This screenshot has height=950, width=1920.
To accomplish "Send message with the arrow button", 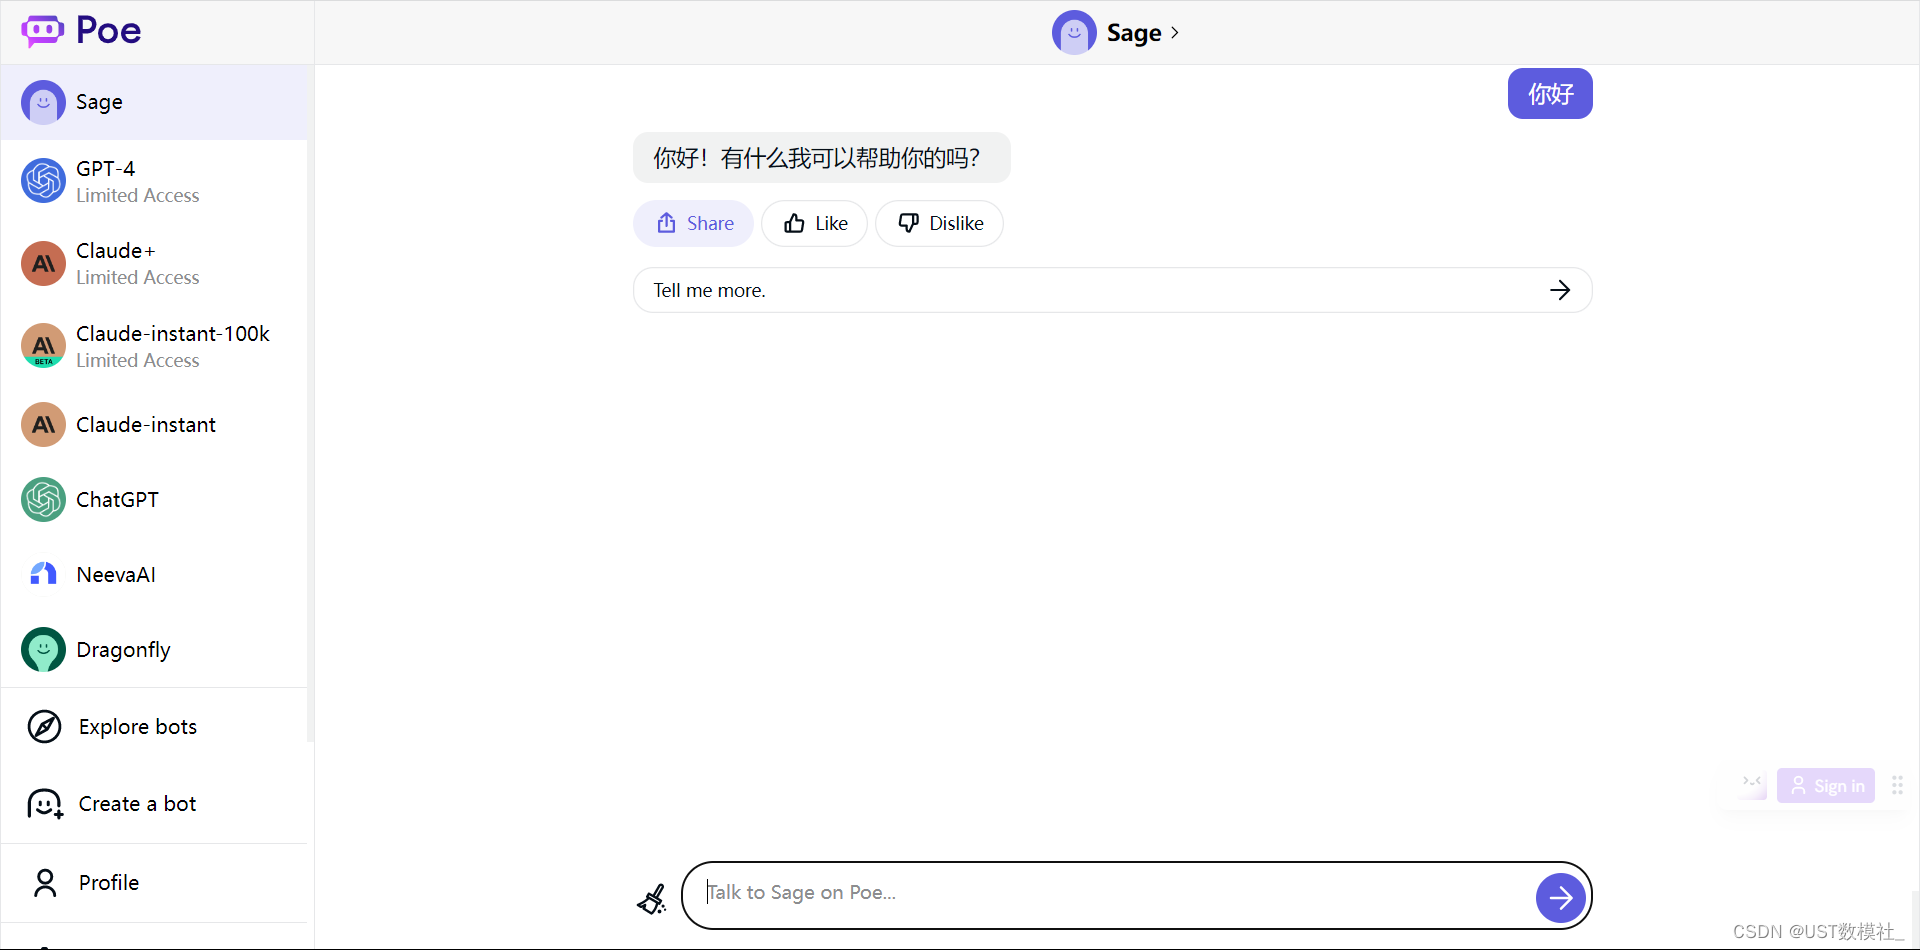I will [1560, 898].
